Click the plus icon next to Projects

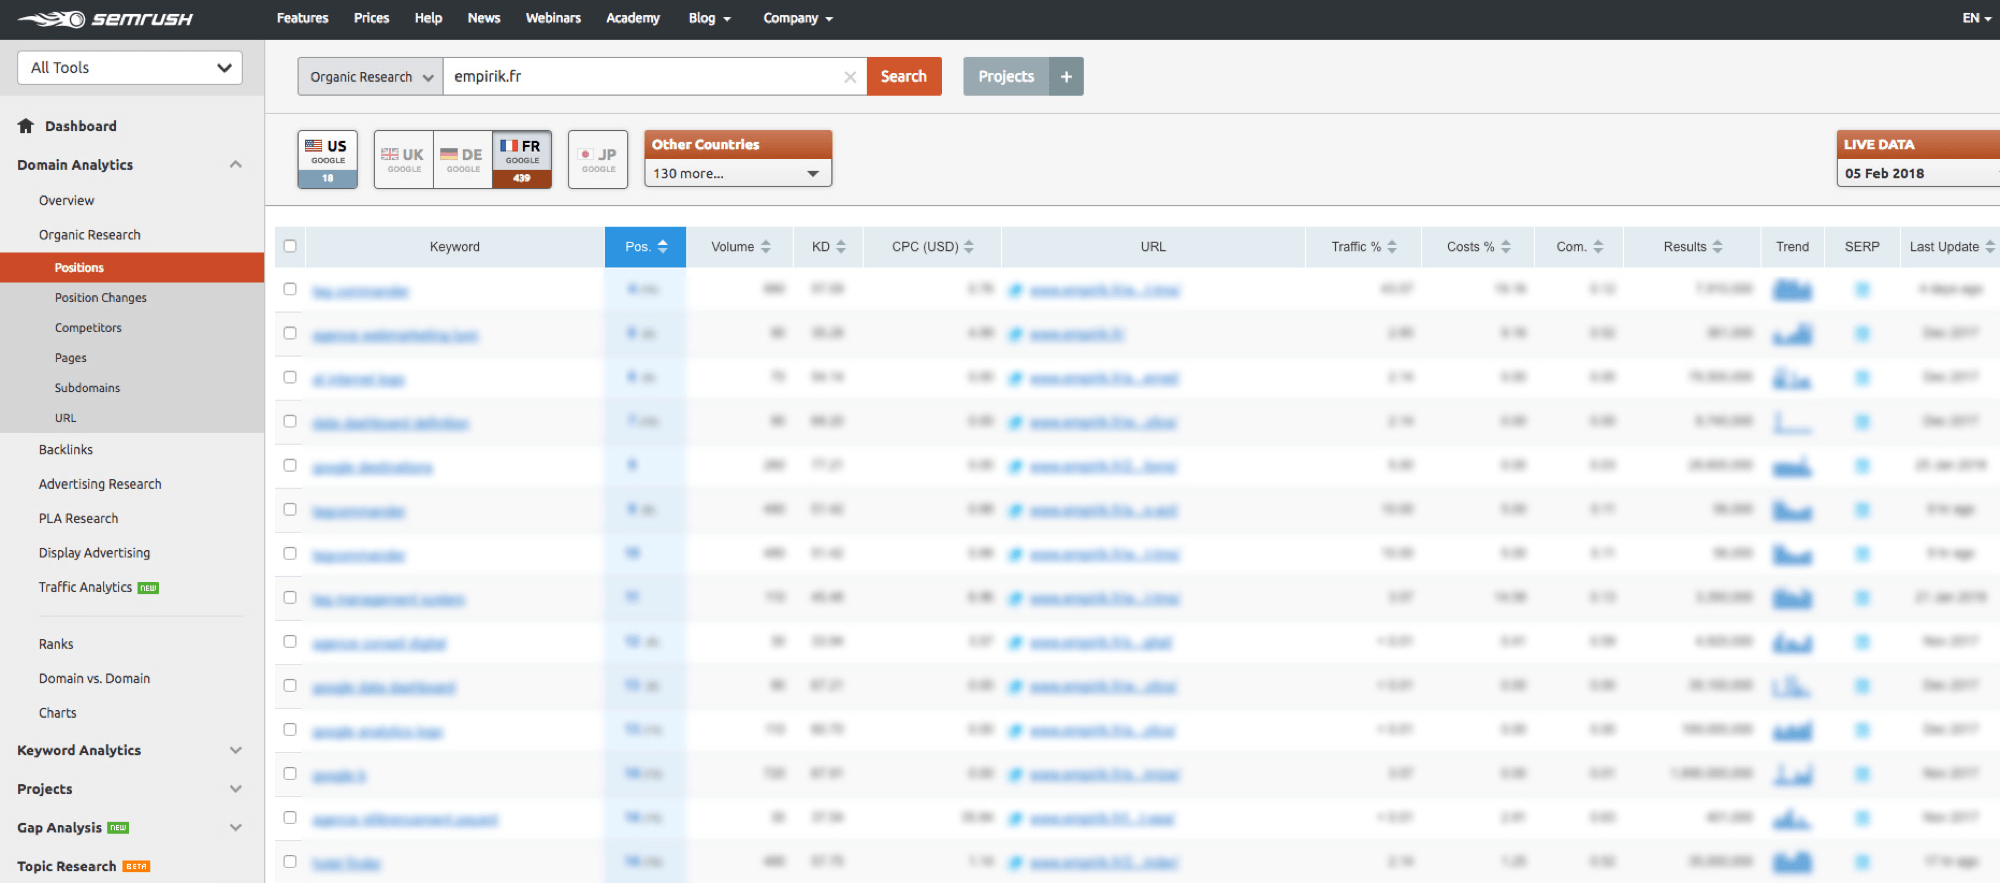coord(1066,77)
